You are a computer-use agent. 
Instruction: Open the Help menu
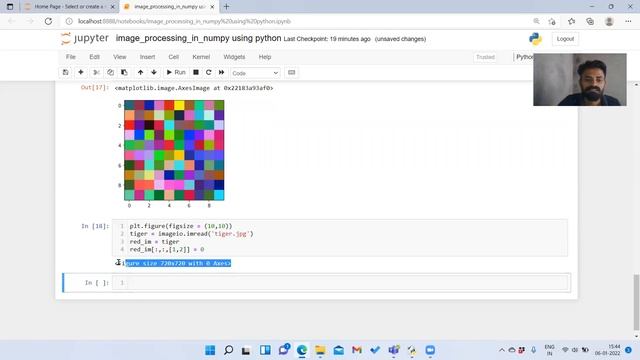265,57
